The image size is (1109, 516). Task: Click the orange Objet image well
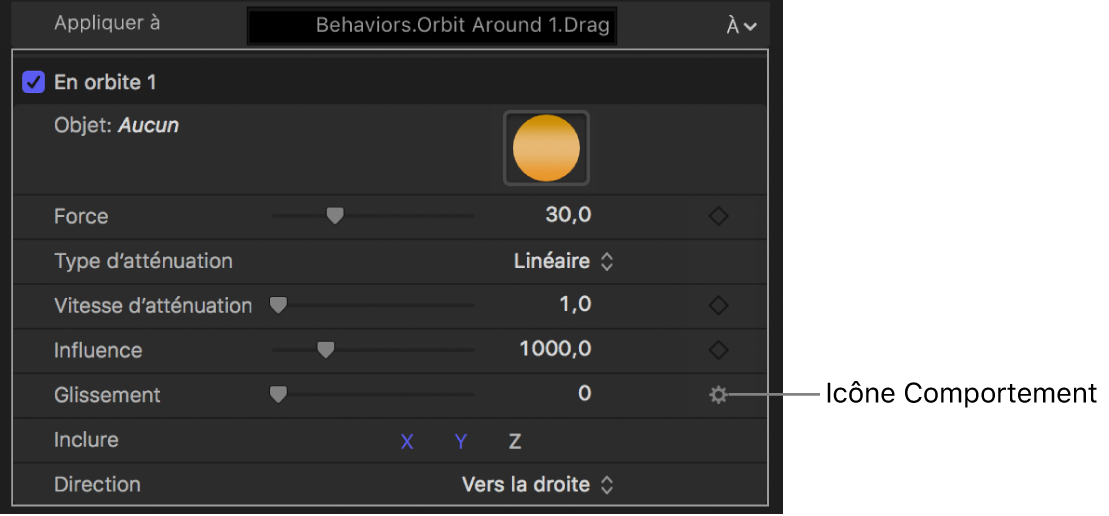546,148
